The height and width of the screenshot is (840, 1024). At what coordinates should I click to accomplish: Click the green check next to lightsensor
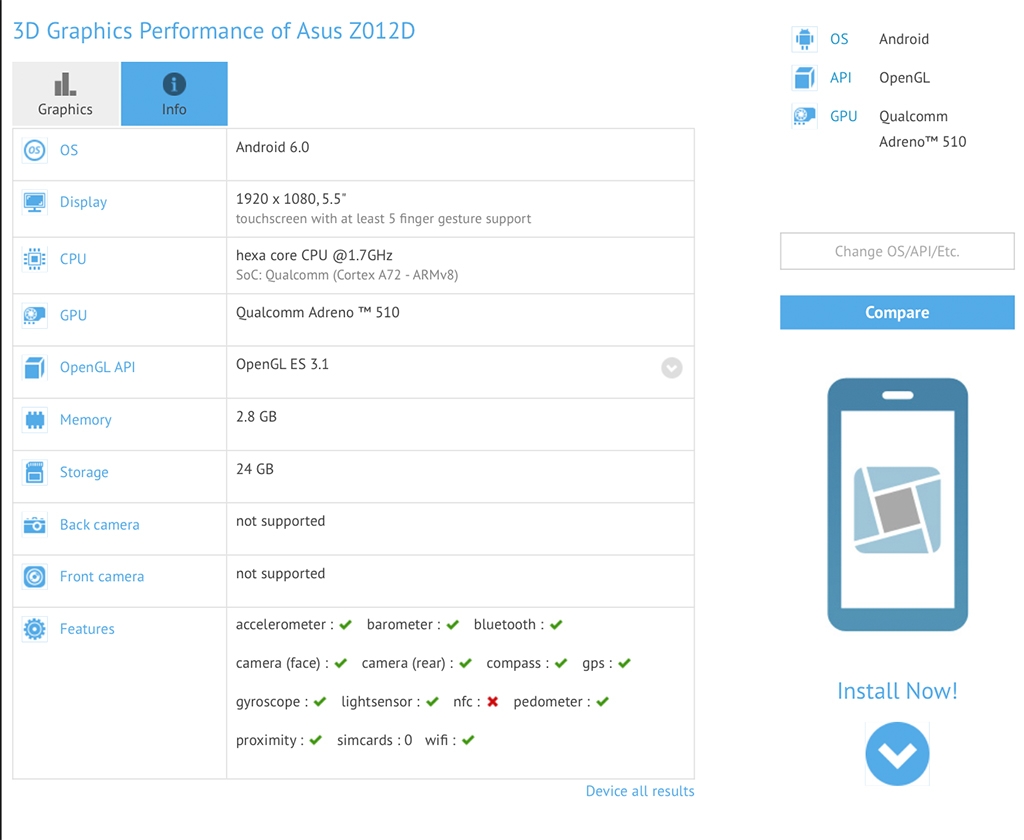[x=432, y=702]
